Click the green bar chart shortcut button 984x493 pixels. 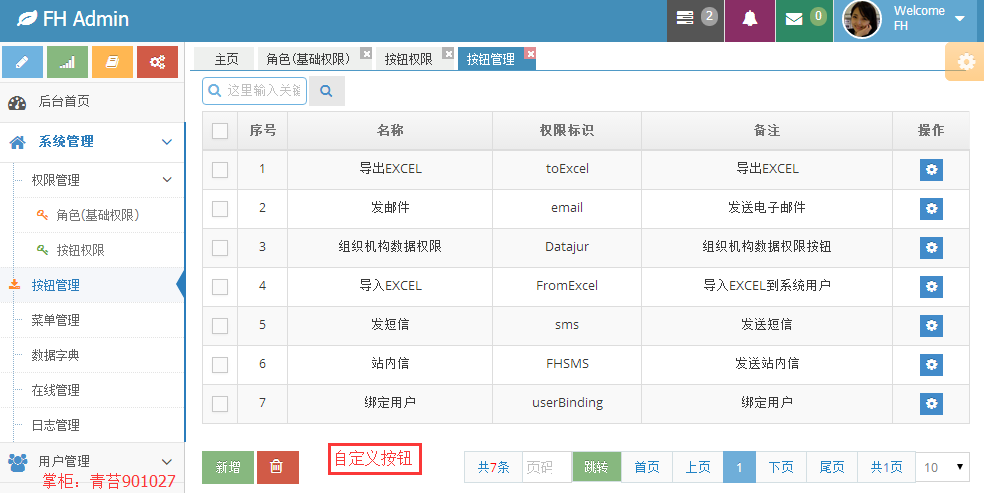67,61
